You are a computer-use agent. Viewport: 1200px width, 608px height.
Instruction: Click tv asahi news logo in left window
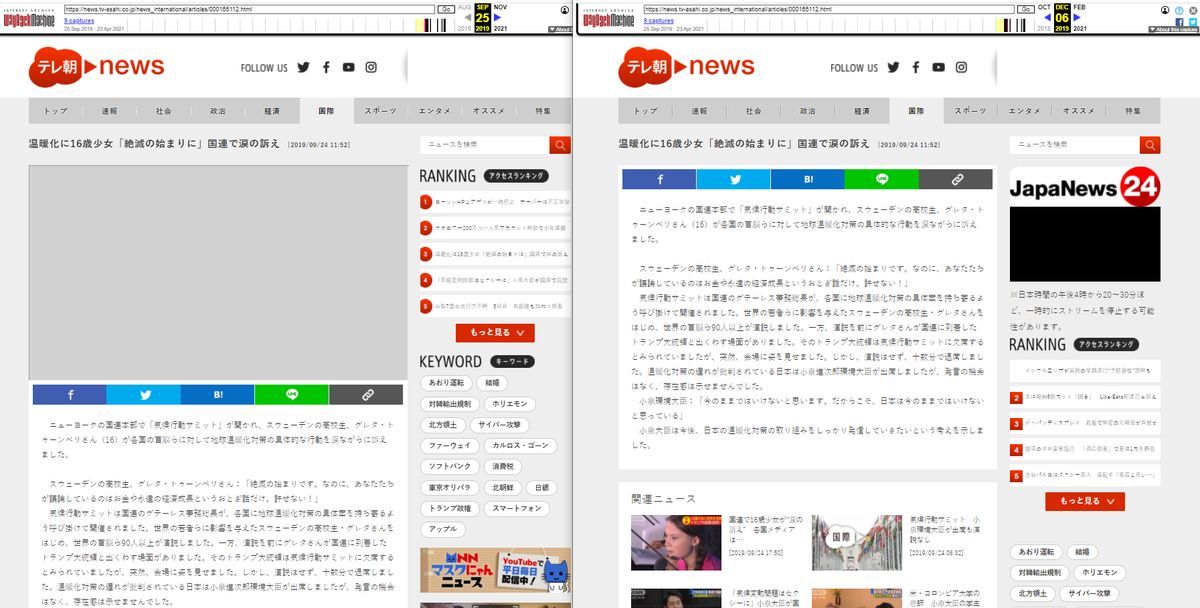pyautogui.click(x=96, y=67)
